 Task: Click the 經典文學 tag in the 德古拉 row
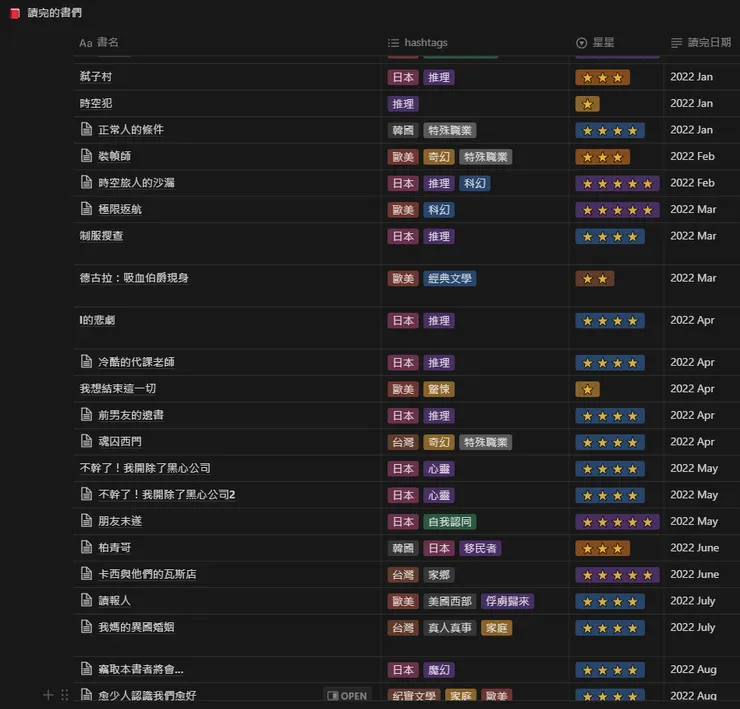450,279
